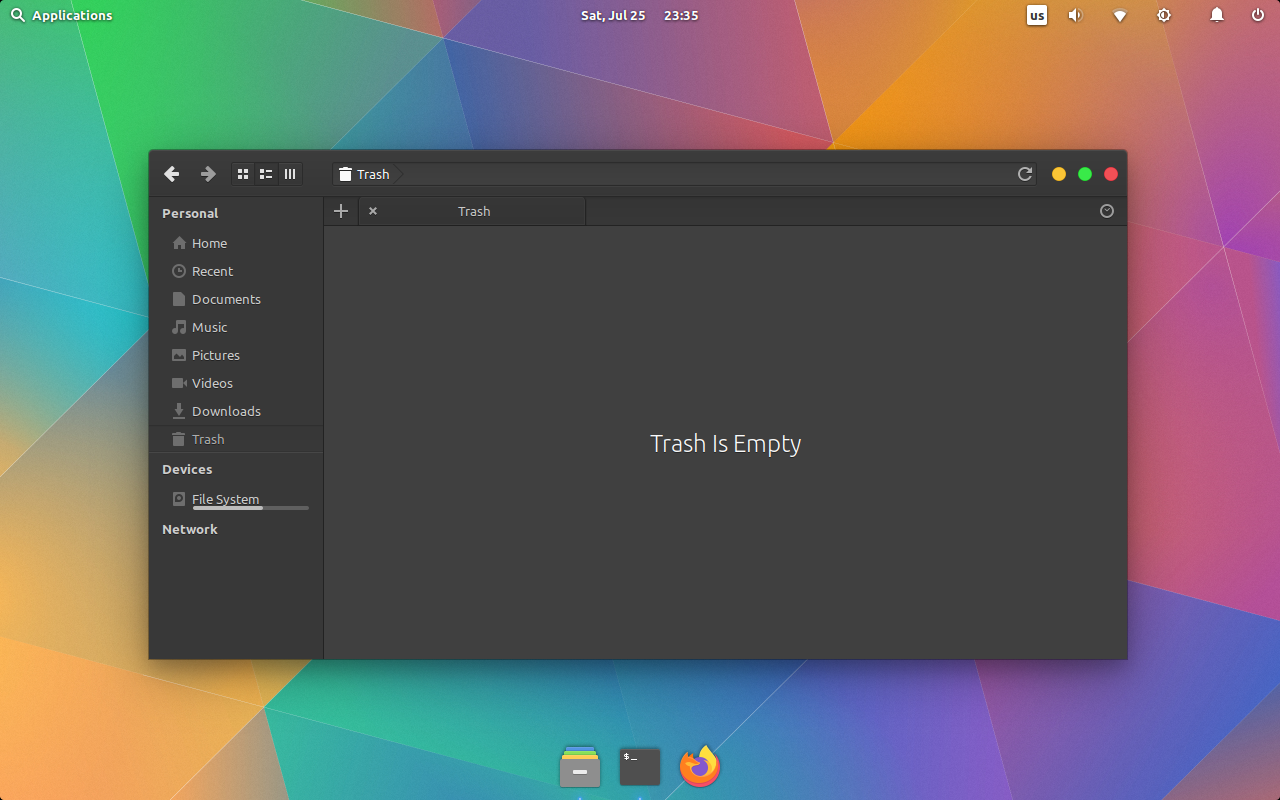Open Music folder in sidebar
This screenshot has height=800, width=1280.
pyautogui.click(x=236, y=327)
